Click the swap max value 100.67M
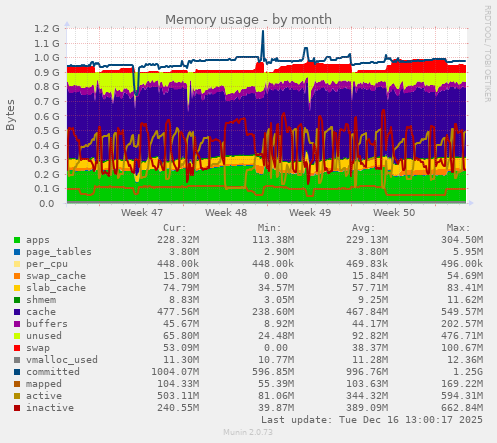This screenshot has width=497, height=443. pos(462,348)
